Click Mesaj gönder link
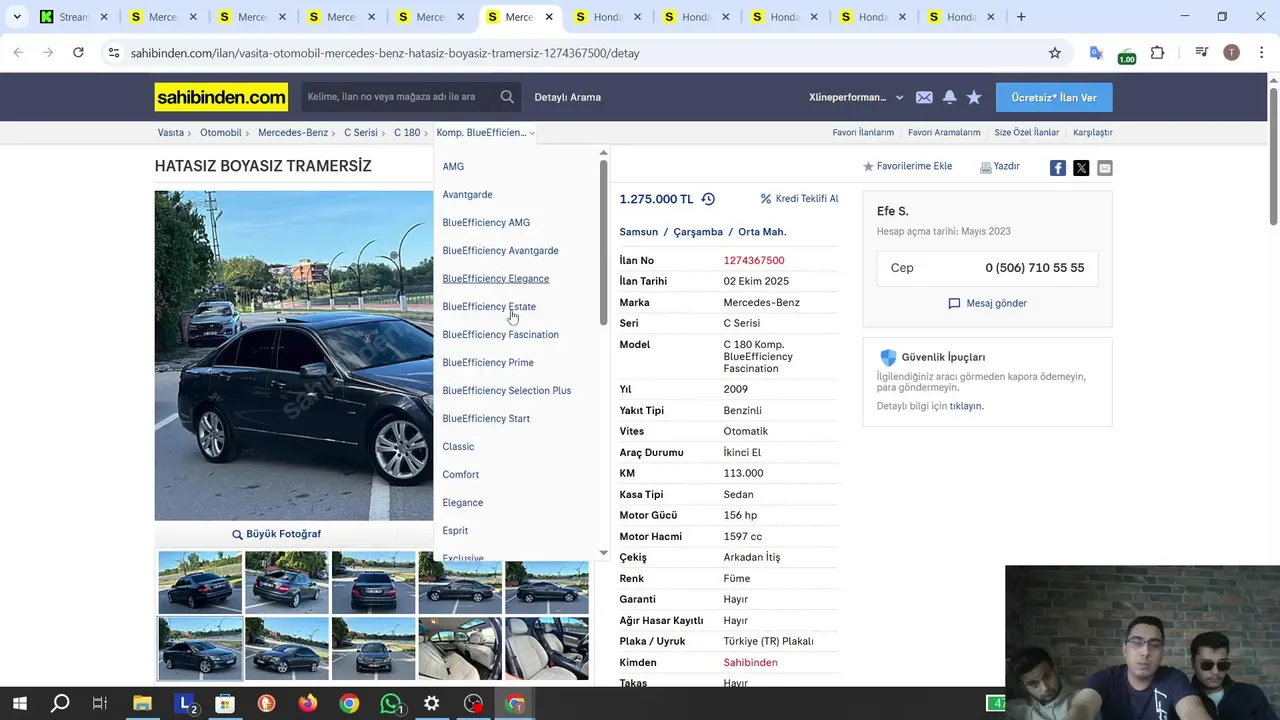Image resolution: width=1280 pixels, height=720 pixels. (x=988, y=303)
